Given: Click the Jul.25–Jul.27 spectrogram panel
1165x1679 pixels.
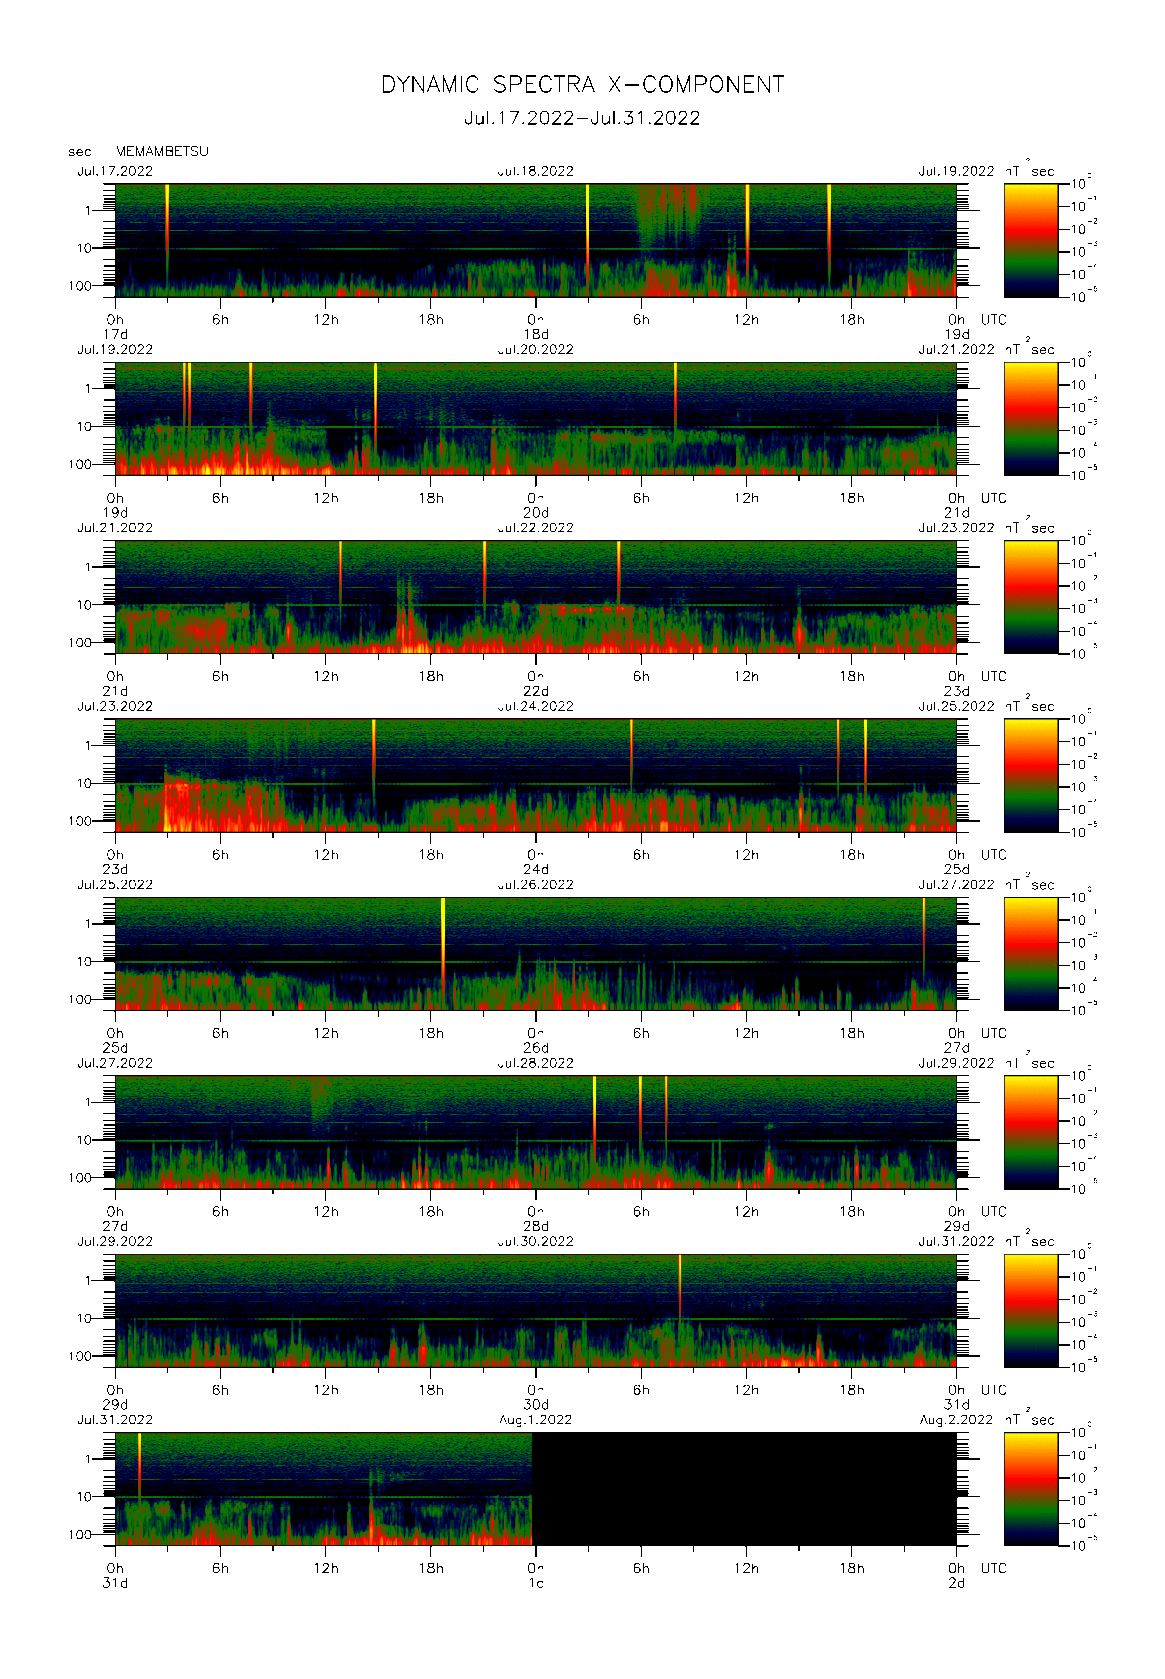Looking at the screenshot, I should pos(536,953).
